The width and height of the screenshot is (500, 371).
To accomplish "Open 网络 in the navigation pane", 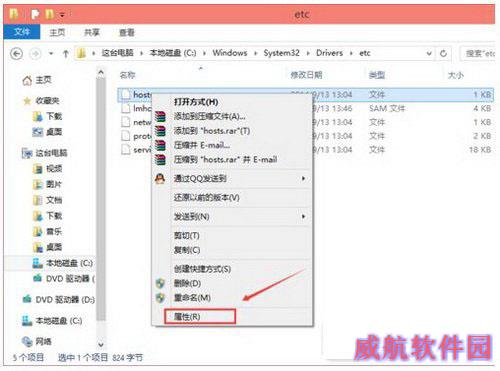I will (44, 341).
